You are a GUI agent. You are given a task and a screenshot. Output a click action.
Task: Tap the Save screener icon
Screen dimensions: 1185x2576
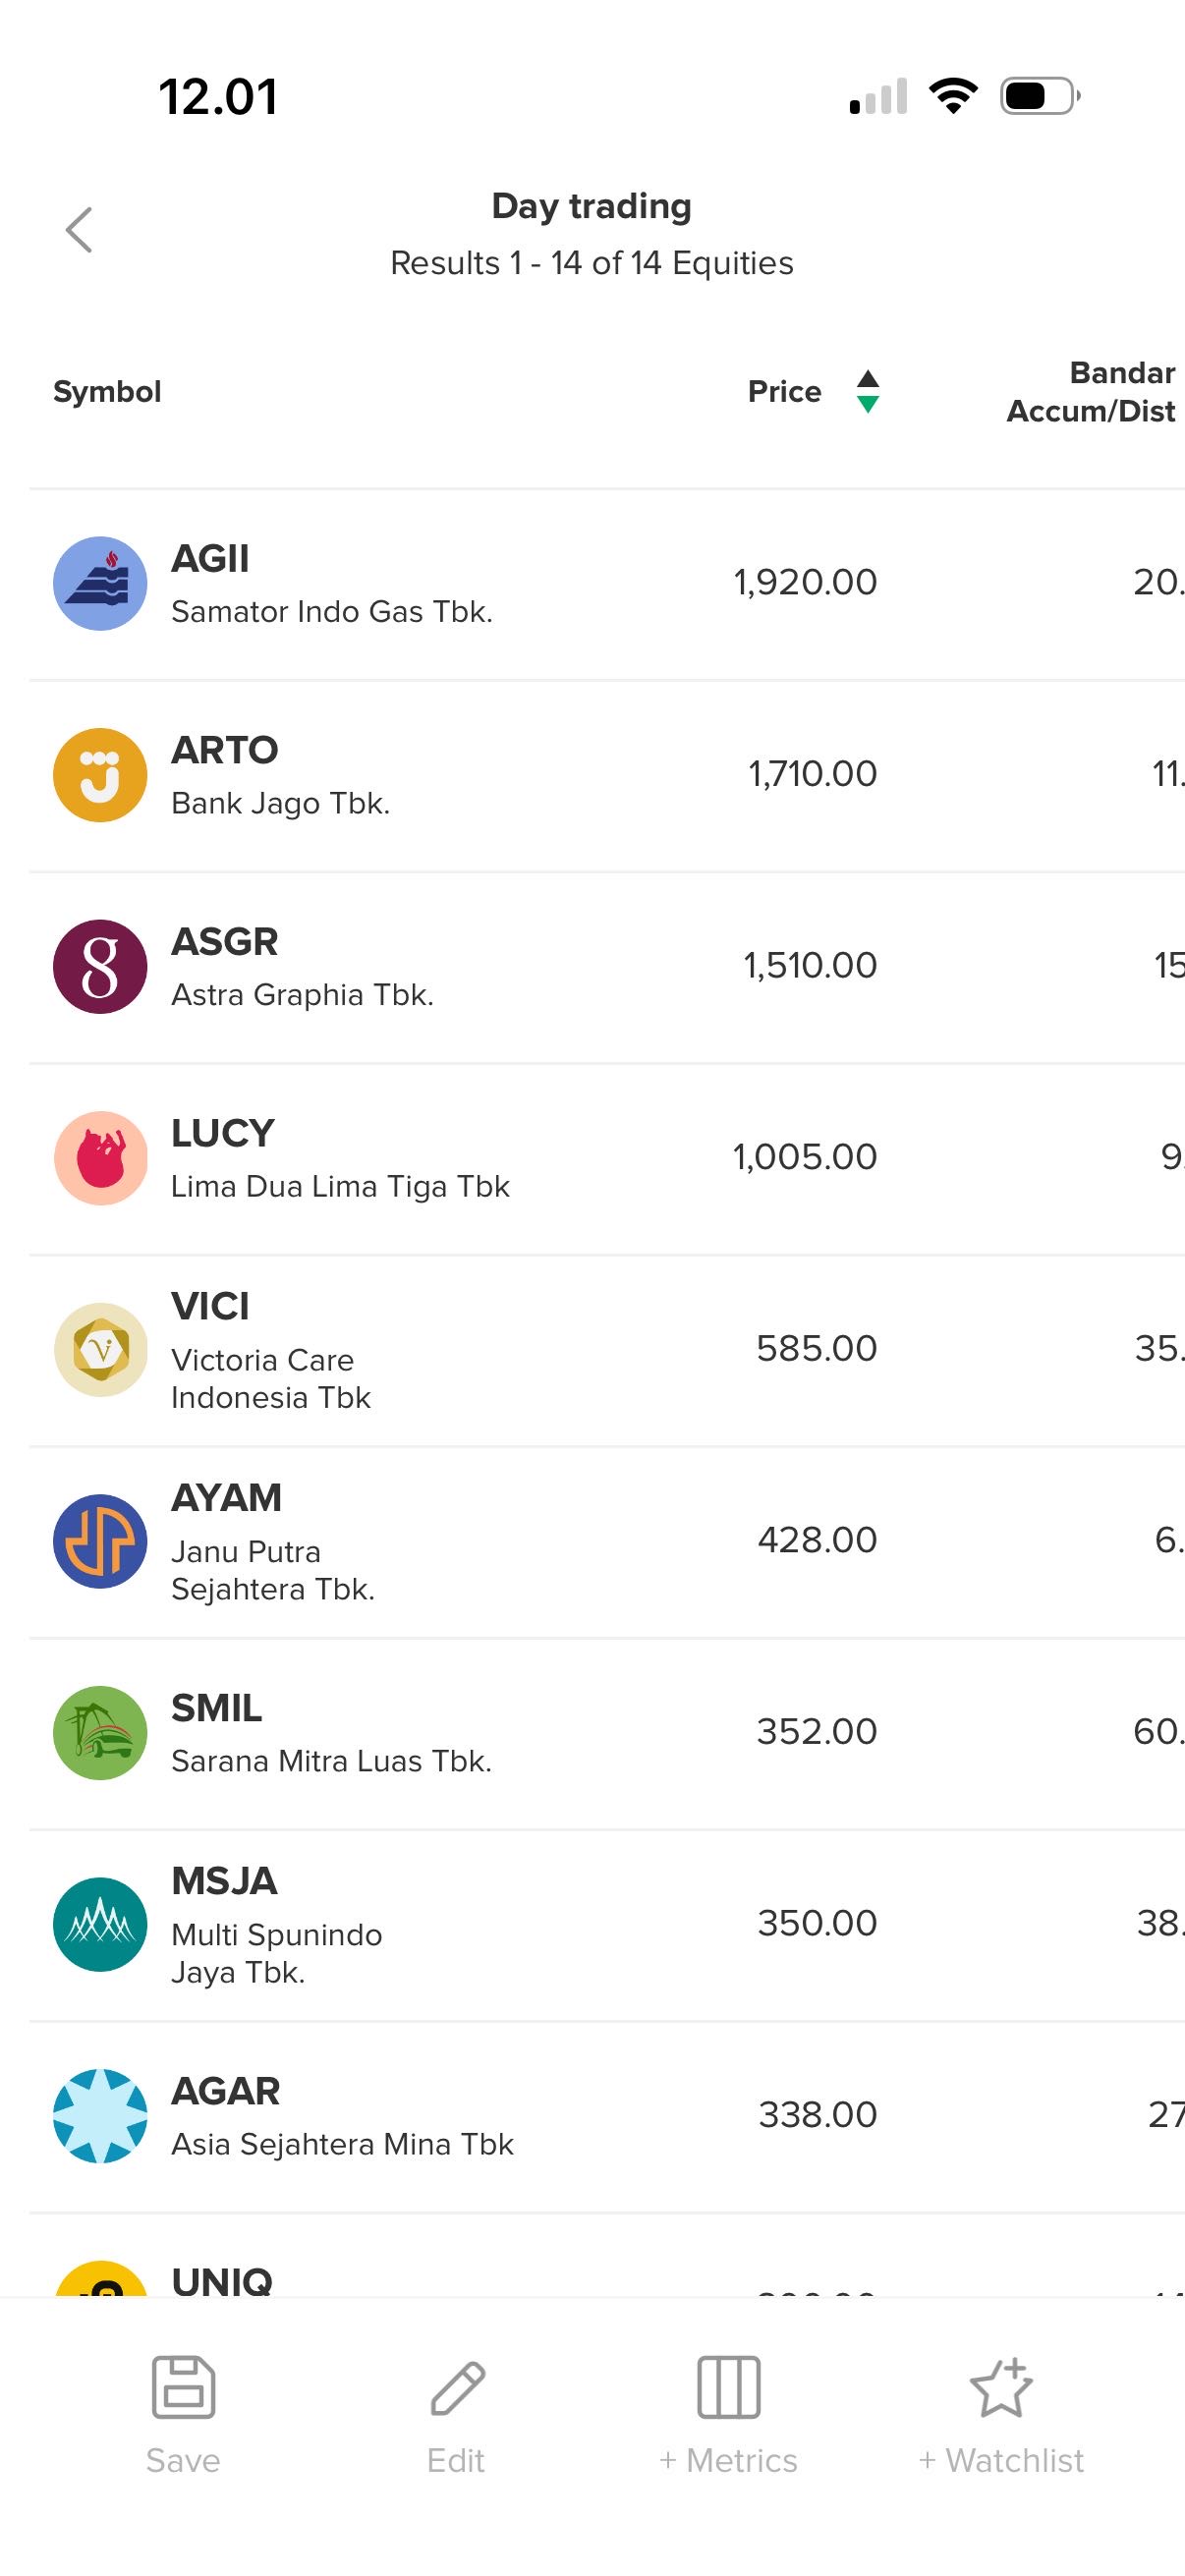pyautogui.click(x=183, y=2388)
